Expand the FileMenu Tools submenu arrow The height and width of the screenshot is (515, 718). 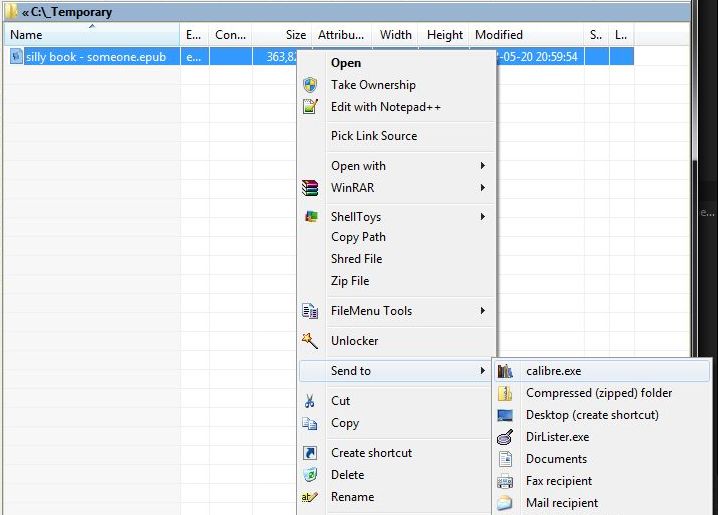(483, 311)
